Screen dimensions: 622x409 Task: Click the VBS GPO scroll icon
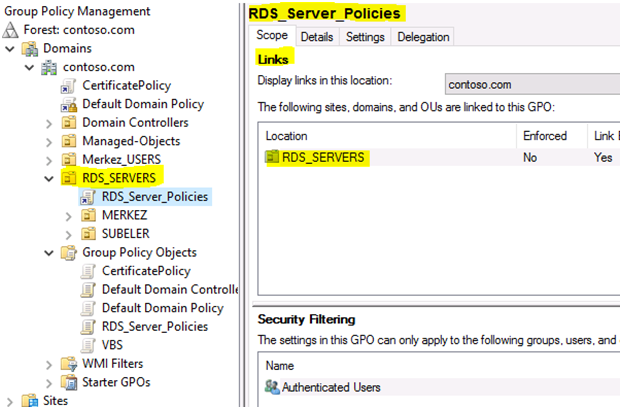pyautogui.click(x=88, y=346)
